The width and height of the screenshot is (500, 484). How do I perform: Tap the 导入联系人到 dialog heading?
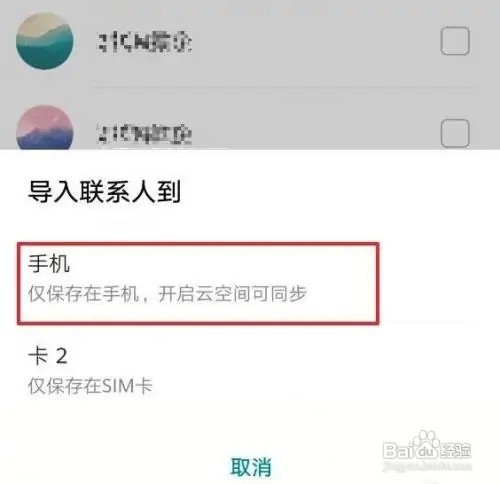pos(104,191)
